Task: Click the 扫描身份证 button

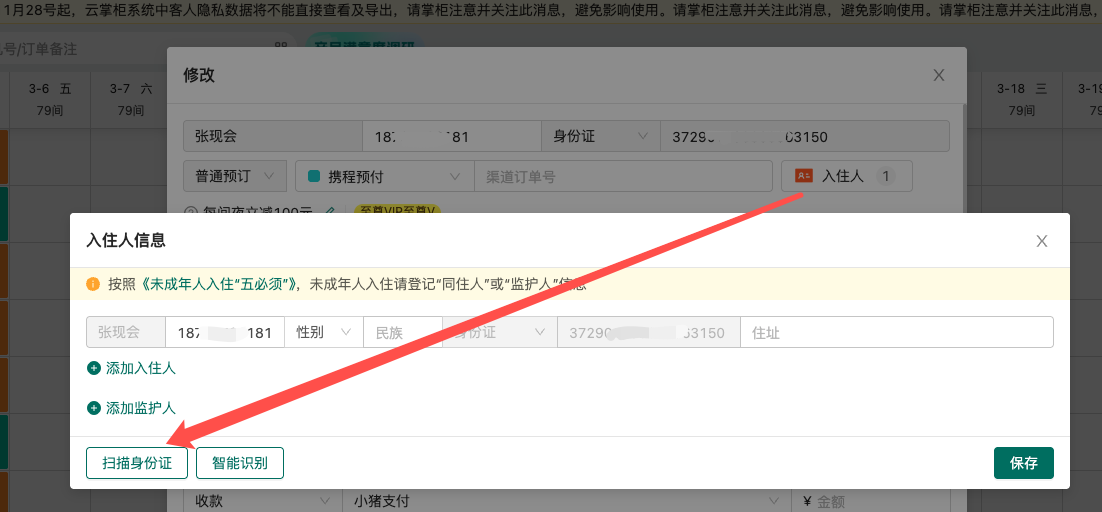Action: tap(137, 463)
